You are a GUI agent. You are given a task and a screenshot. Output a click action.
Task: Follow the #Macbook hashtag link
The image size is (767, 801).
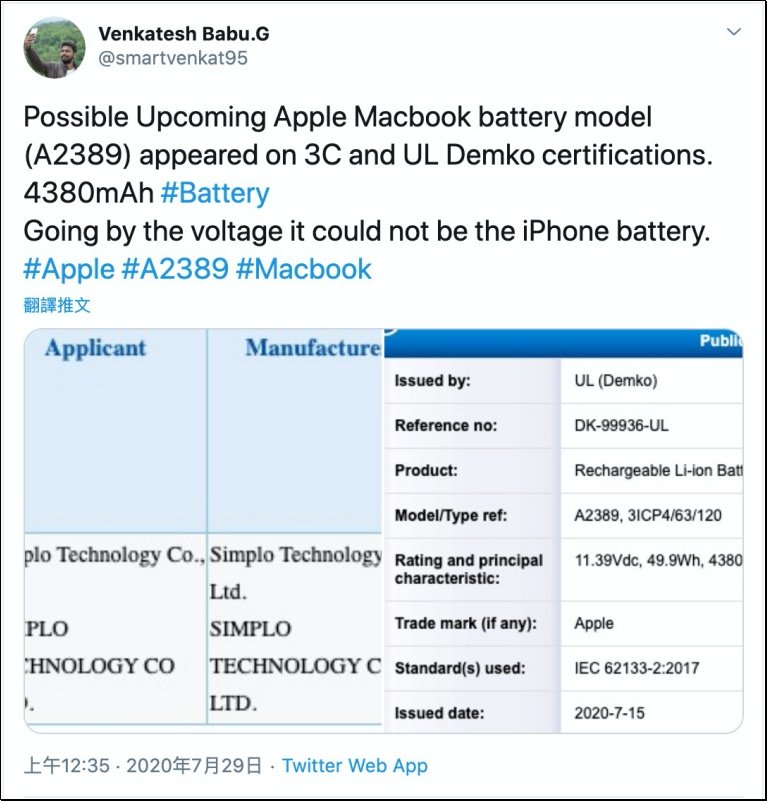click(306, 269)
